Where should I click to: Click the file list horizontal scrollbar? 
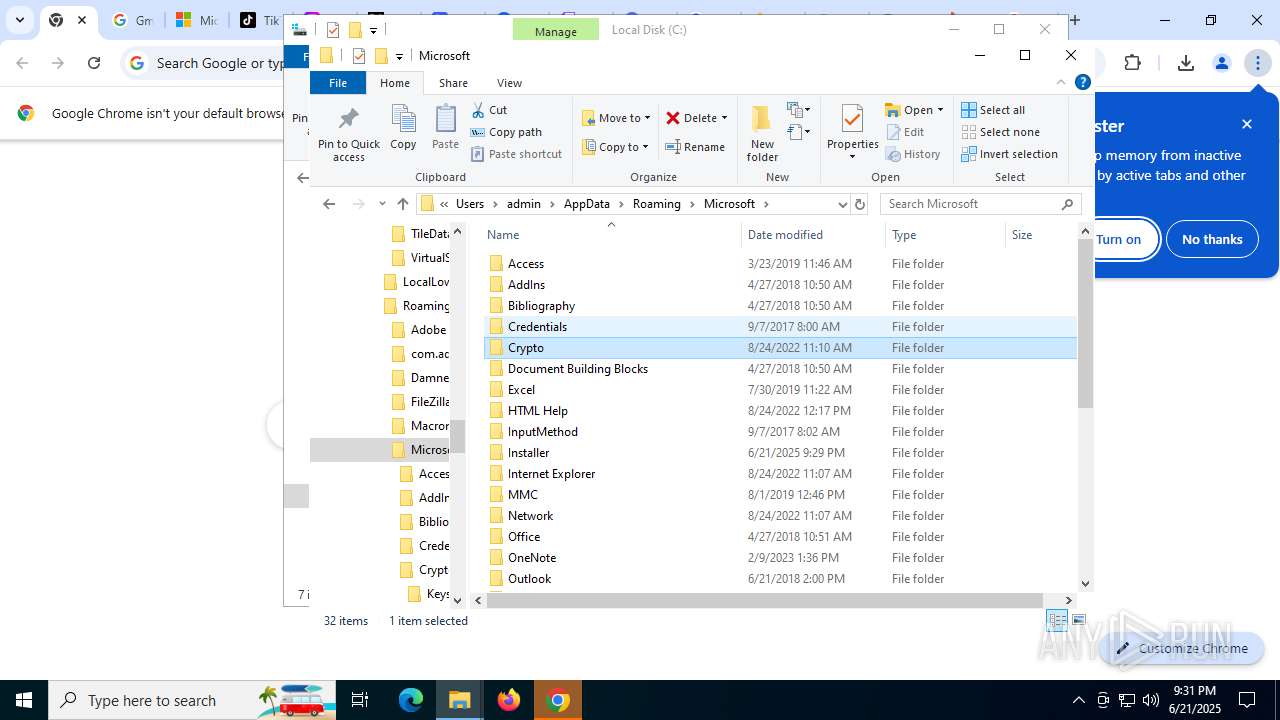pyautogui.click(x=765, y=600)
